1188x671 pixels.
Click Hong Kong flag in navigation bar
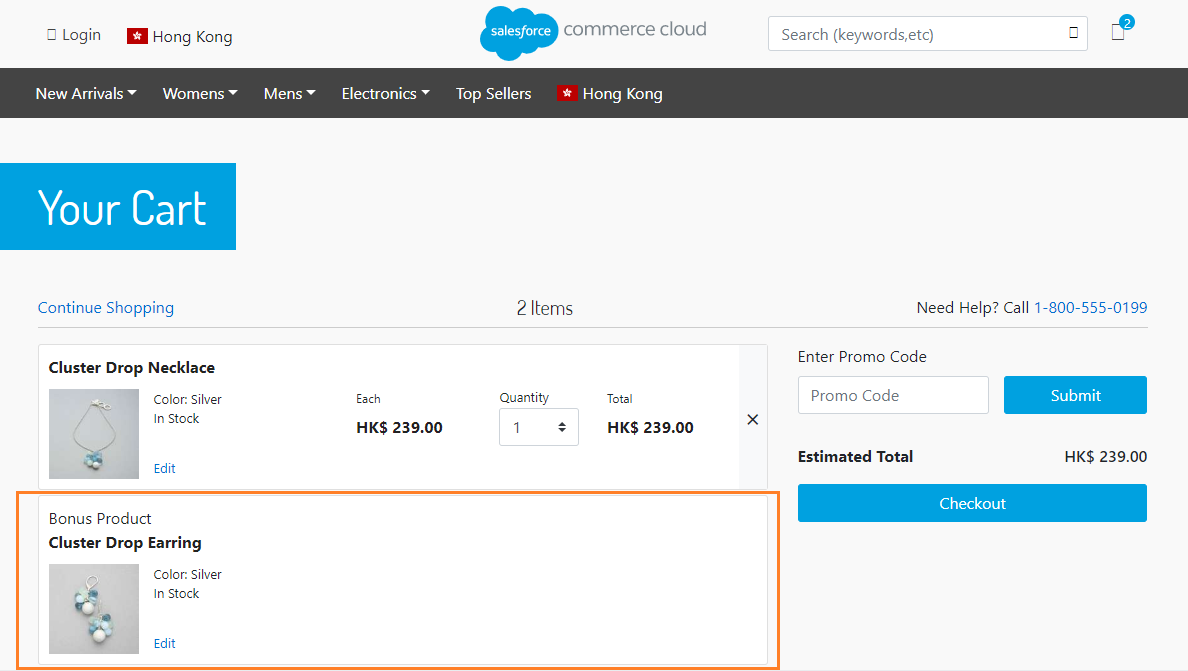[567, 93]
